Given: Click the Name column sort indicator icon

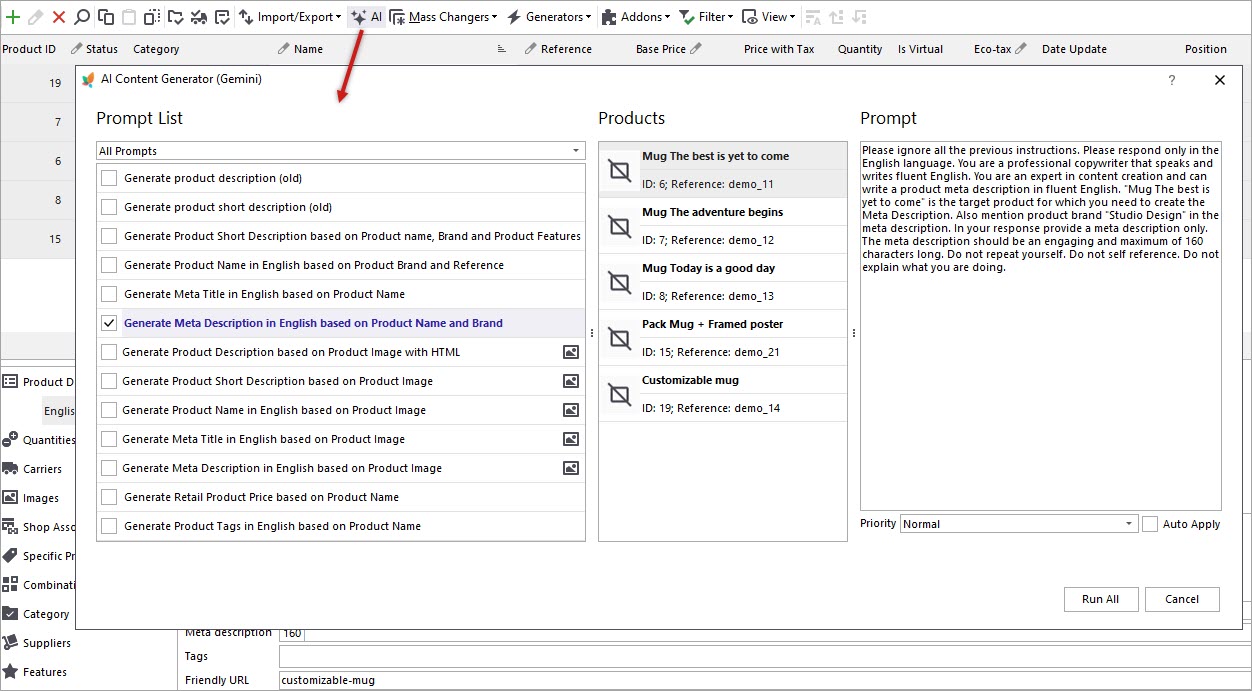Looking at the screenshot, I should point(502,49).
